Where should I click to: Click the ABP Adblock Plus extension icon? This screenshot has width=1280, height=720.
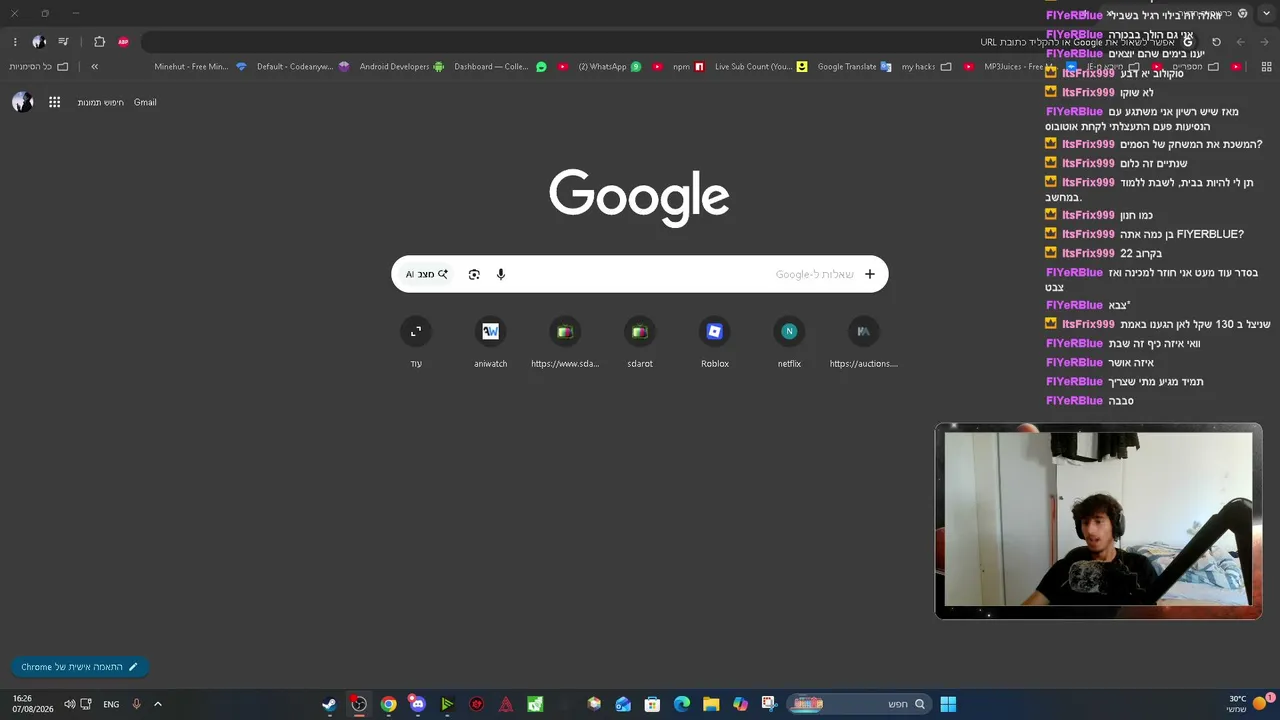coord(123,42)
